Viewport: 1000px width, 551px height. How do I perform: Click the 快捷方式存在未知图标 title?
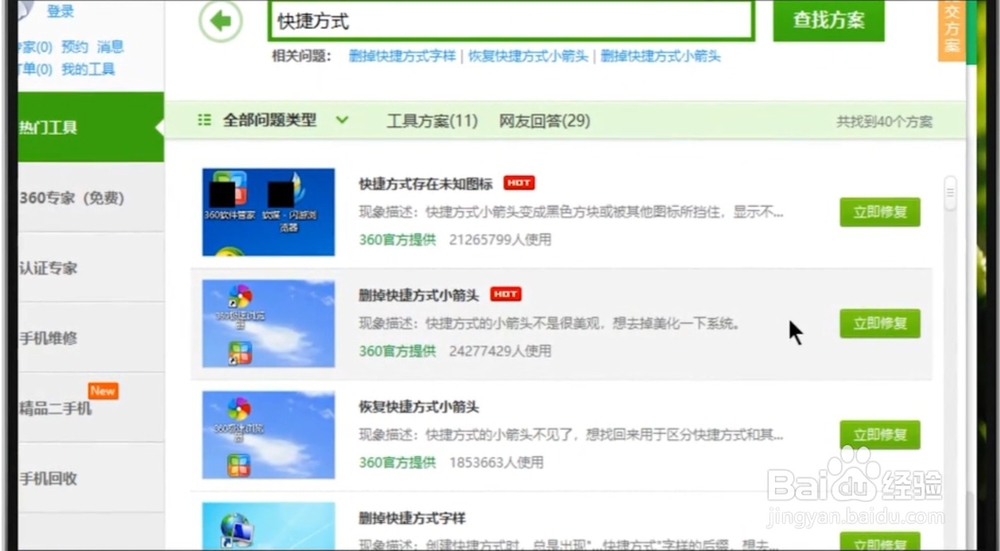click(426, 184)
